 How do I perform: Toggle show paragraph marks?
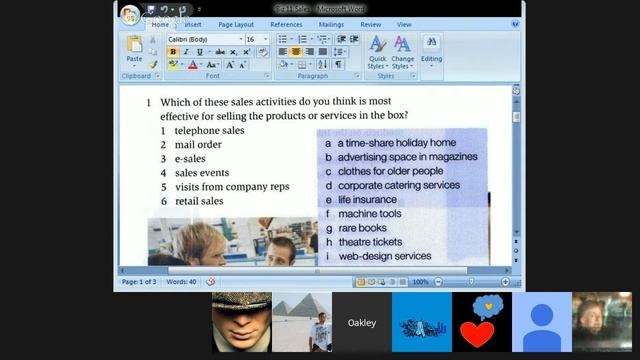[x=338, y=64]
